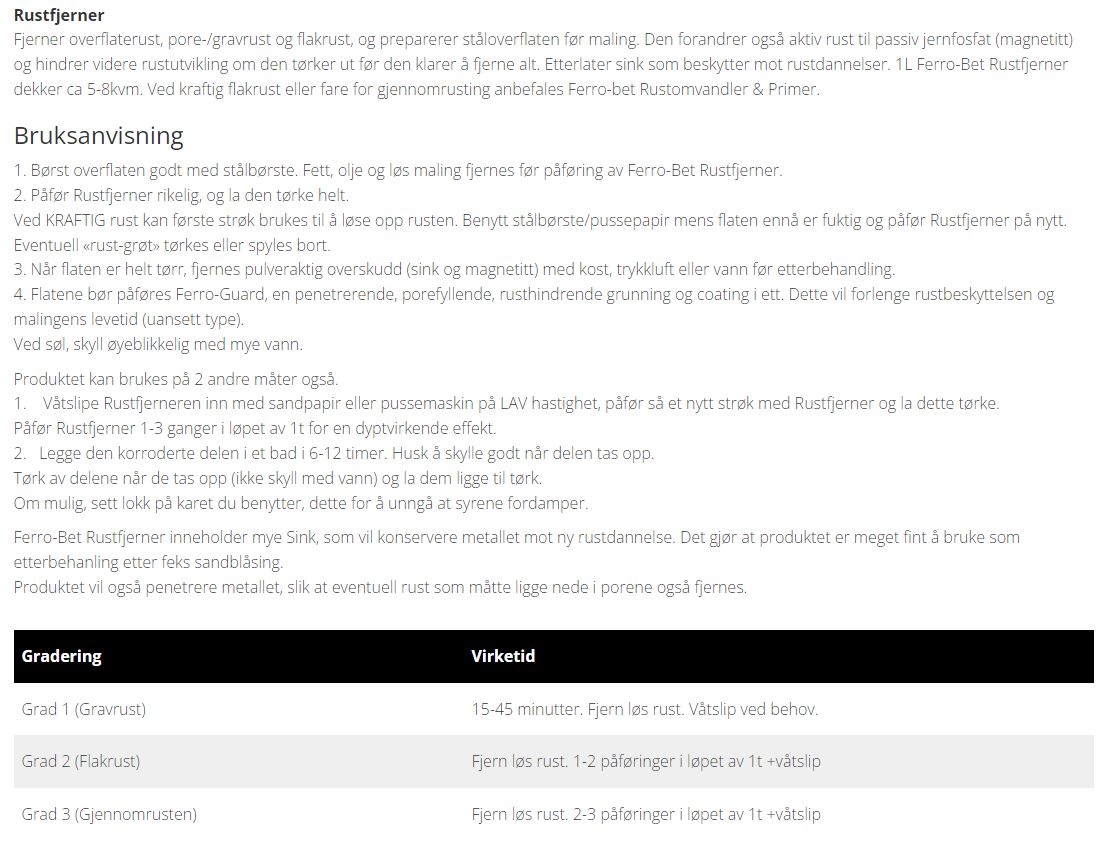This screenshot has width=1101, height=842.
Task: Select the Grad 1 (Gravrust) cell
Action: 84,709
